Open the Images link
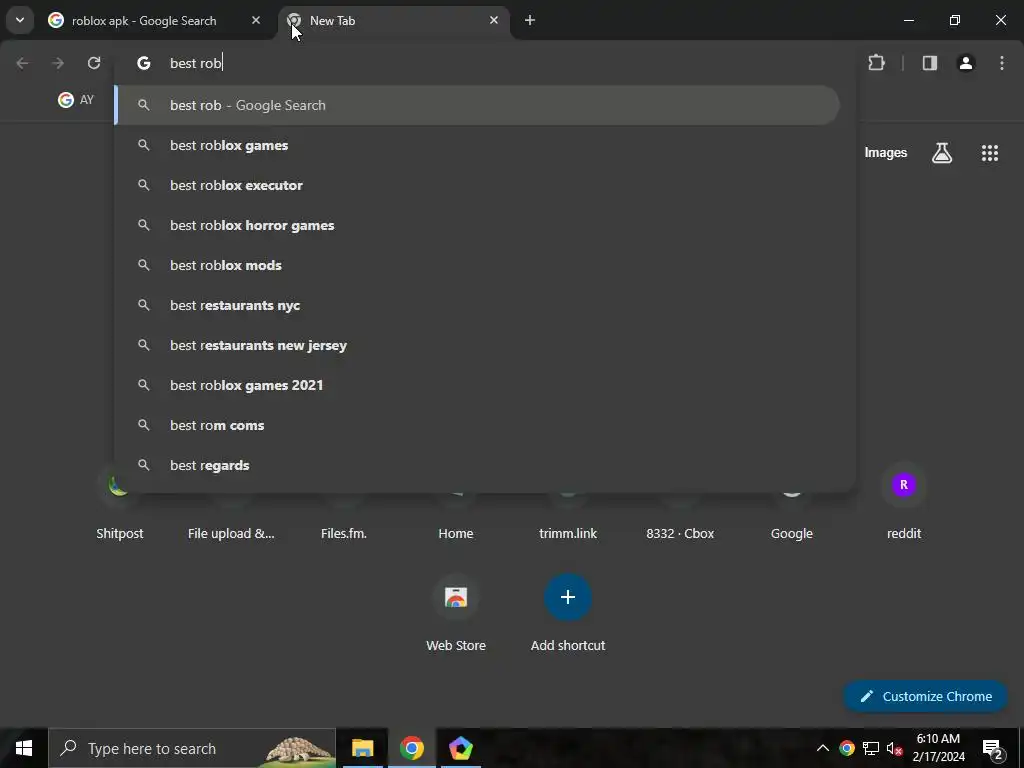The width and height of the screenshot is (1024, 768). (886, 153)
